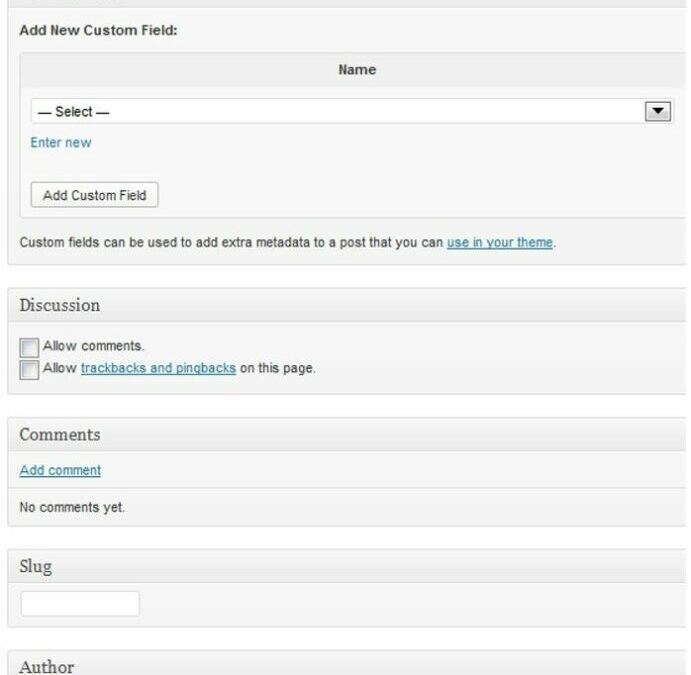Tick the Allow trackbacks and pingbacks checkbox

pos(30,369)
